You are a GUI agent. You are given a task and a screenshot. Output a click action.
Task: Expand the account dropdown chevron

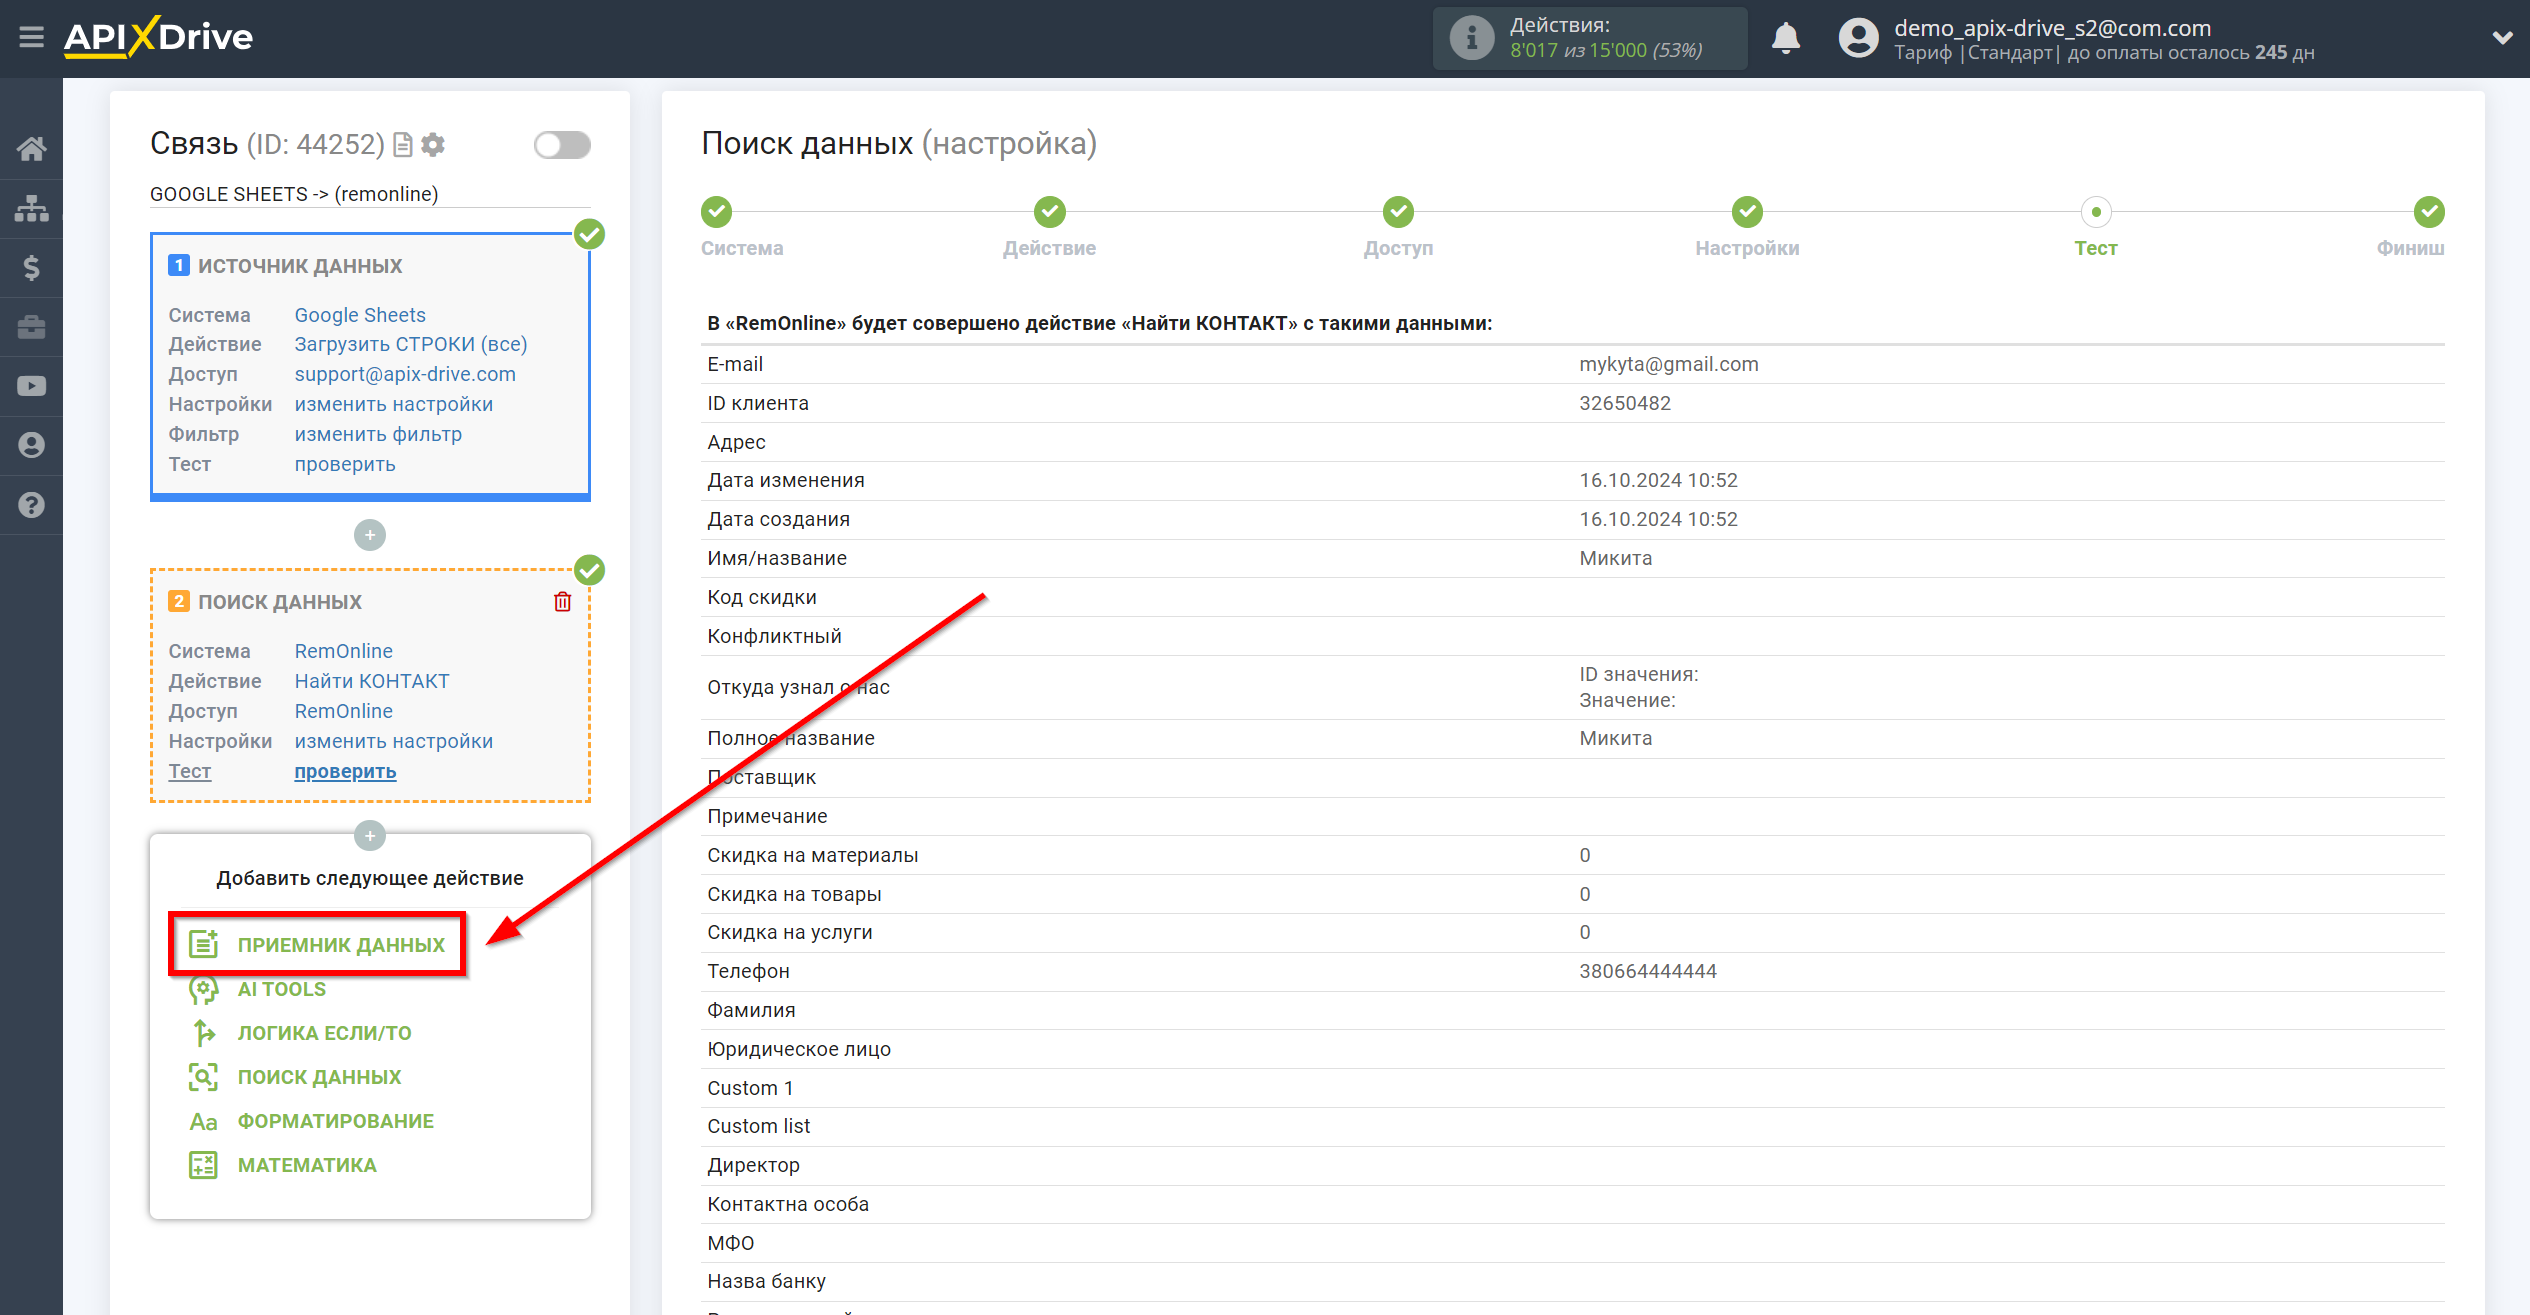pos(2502,38)
